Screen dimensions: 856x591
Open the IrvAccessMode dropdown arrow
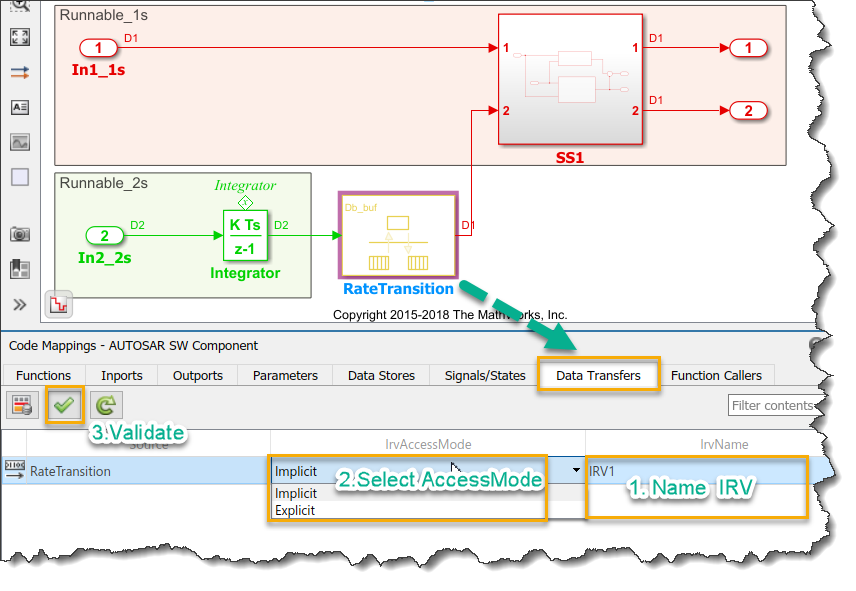click(576, 471)
